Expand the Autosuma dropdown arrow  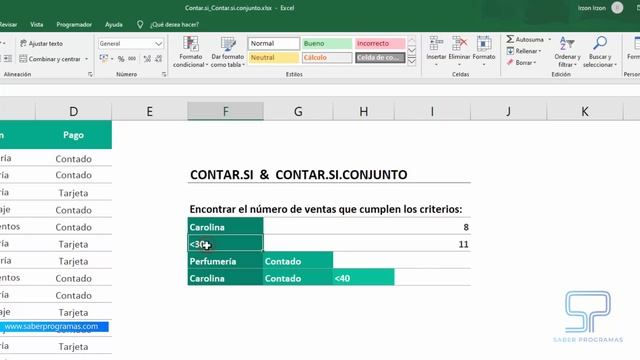click(549, 40)
